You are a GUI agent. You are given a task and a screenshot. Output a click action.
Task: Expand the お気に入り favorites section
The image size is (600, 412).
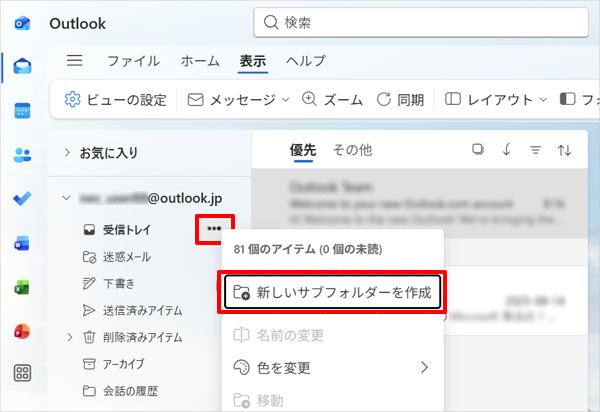pos(67,153)
